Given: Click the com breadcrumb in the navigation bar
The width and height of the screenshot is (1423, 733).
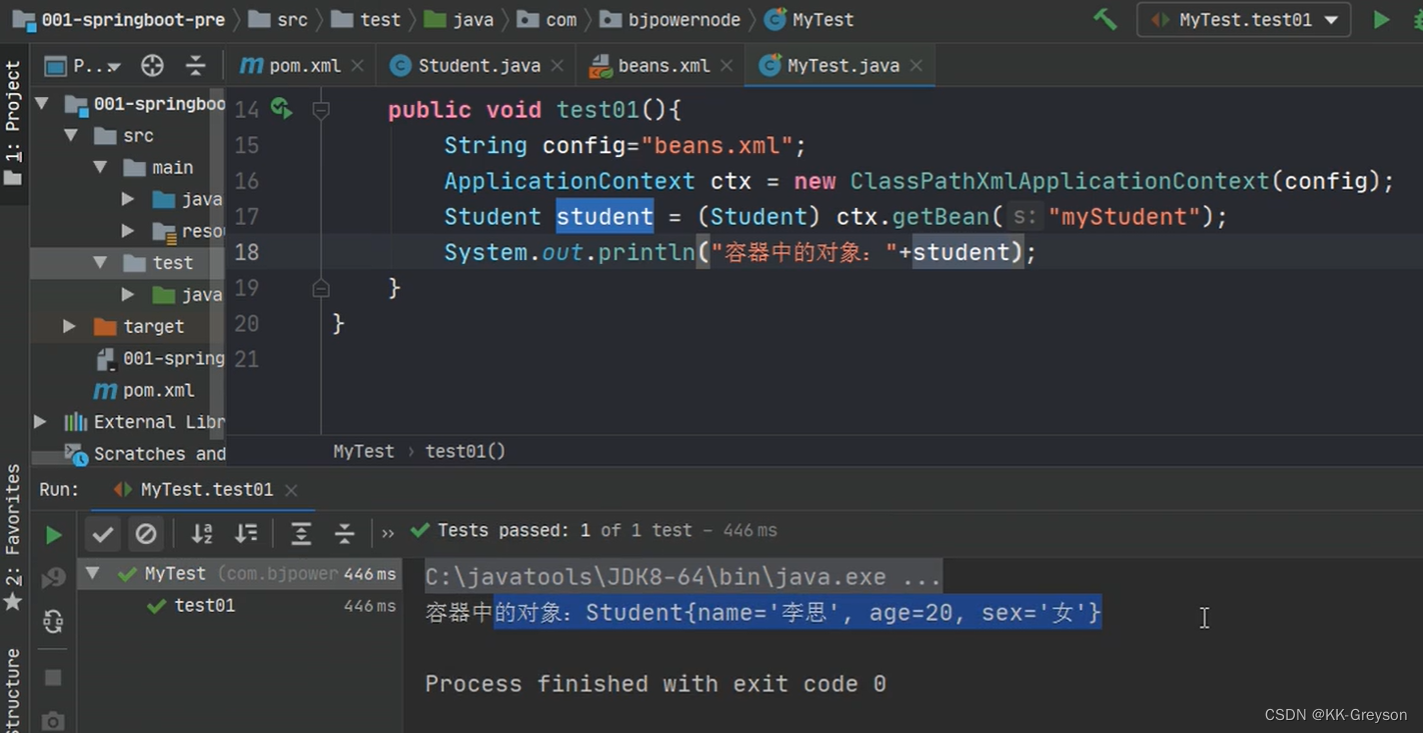Looking at the screenshot, I should pos(546,20).
